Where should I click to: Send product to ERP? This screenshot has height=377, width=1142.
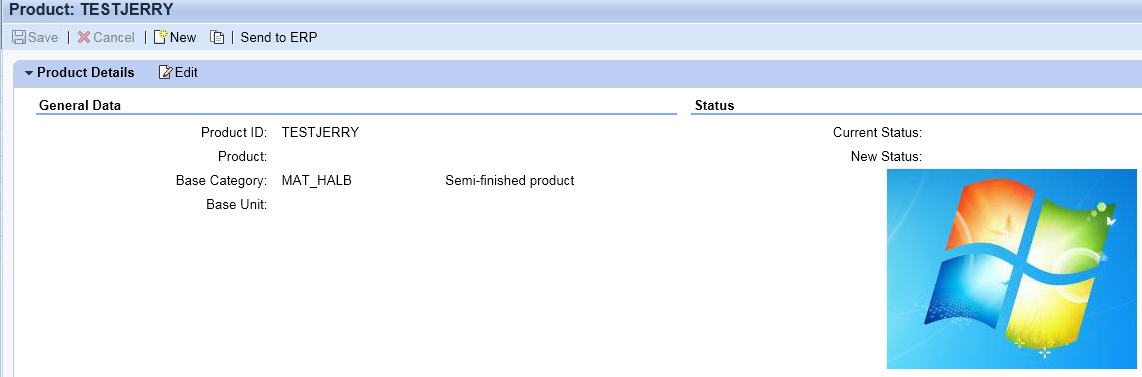coord(279,37)
